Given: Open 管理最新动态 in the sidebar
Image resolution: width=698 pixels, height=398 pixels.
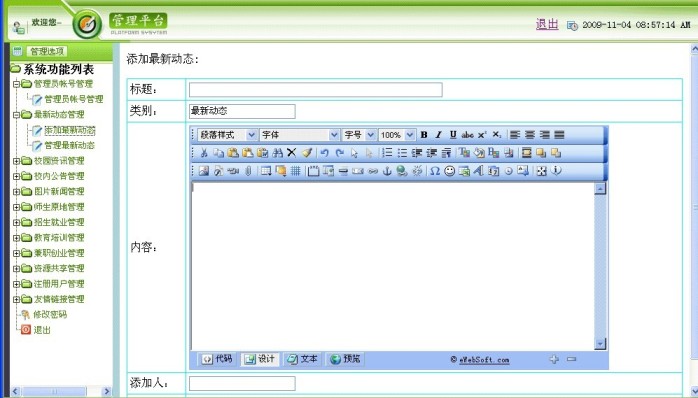Looking at the screenshot, I should pos(69,146).
